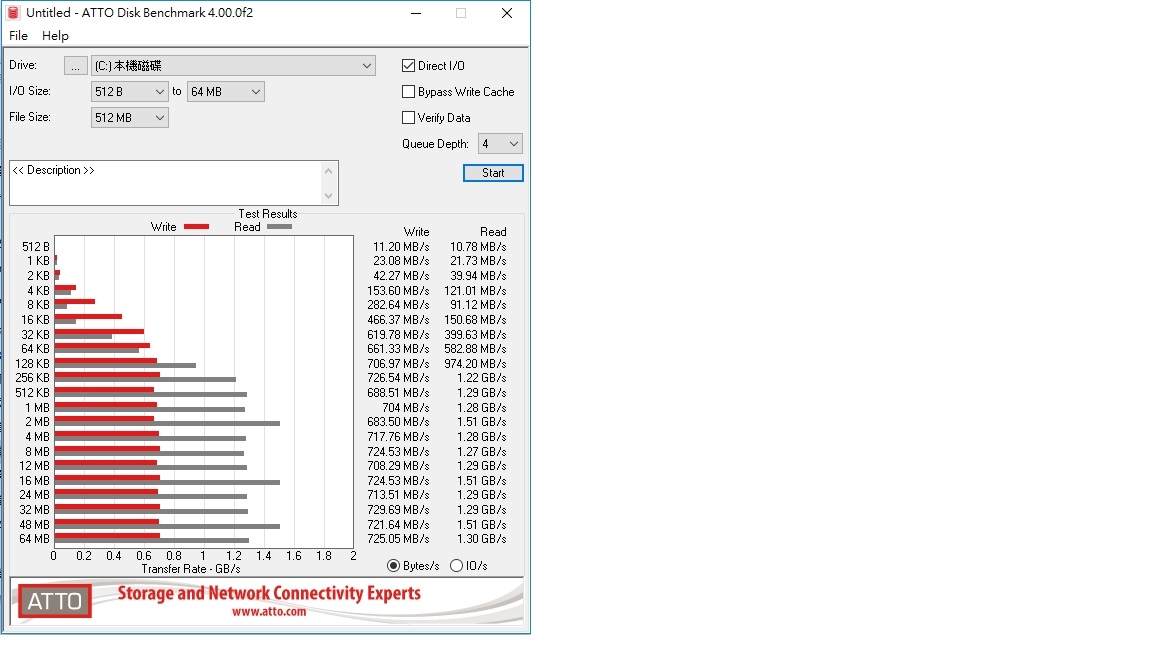Image resolution: width=1152 pixels, height=648 pixels.
Task: Click the Read column header in results
Action: [x=493, y=232]
